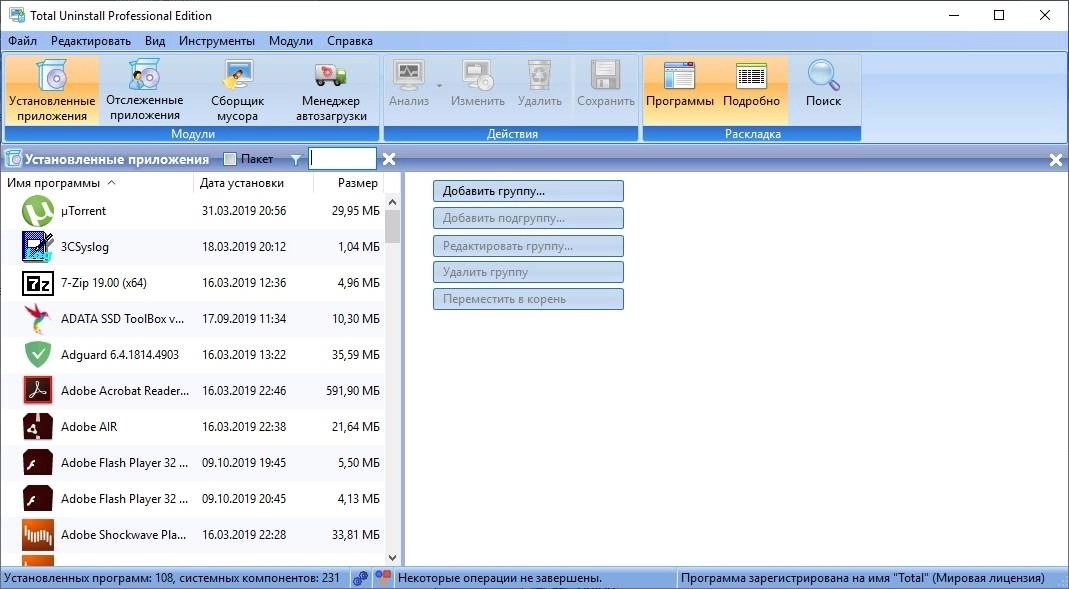1069x589 pixels.
Task: Click the ADATA SSD ToolBox icon
Action: point(37,319)
